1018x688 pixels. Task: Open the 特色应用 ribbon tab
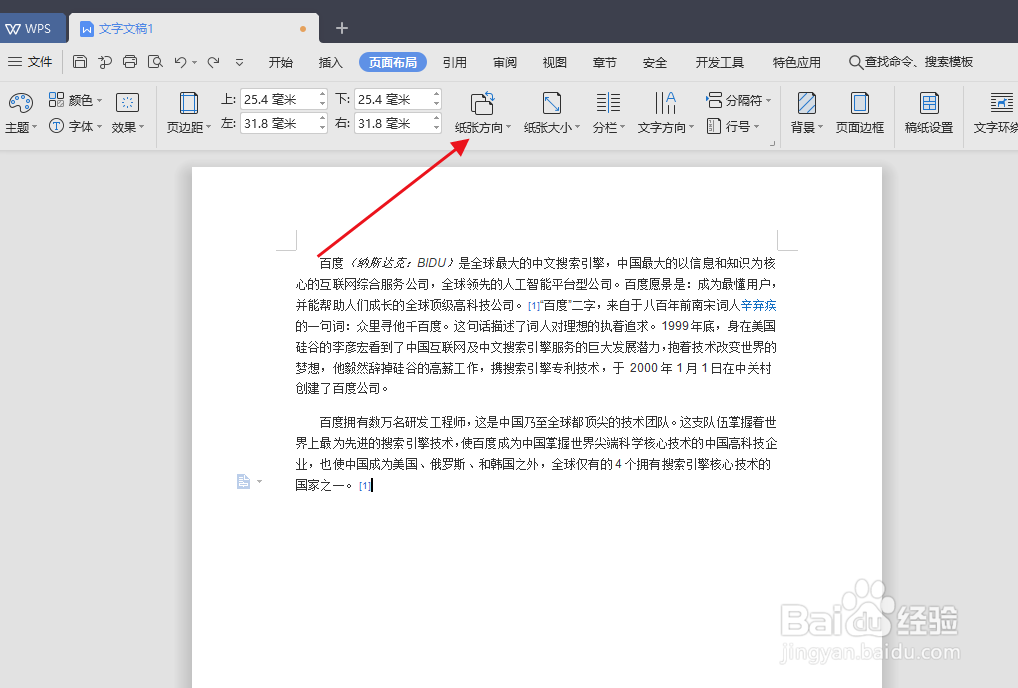[x=797, y=62]
